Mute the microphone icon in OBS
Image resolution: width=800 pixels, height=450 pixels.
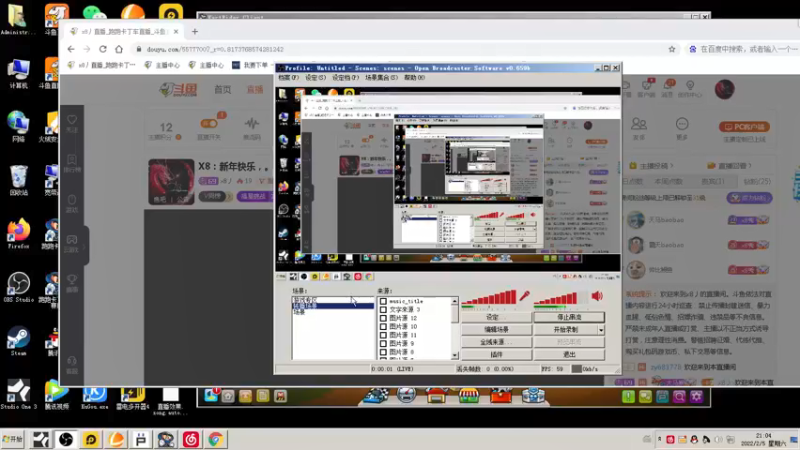coord(524,296)
